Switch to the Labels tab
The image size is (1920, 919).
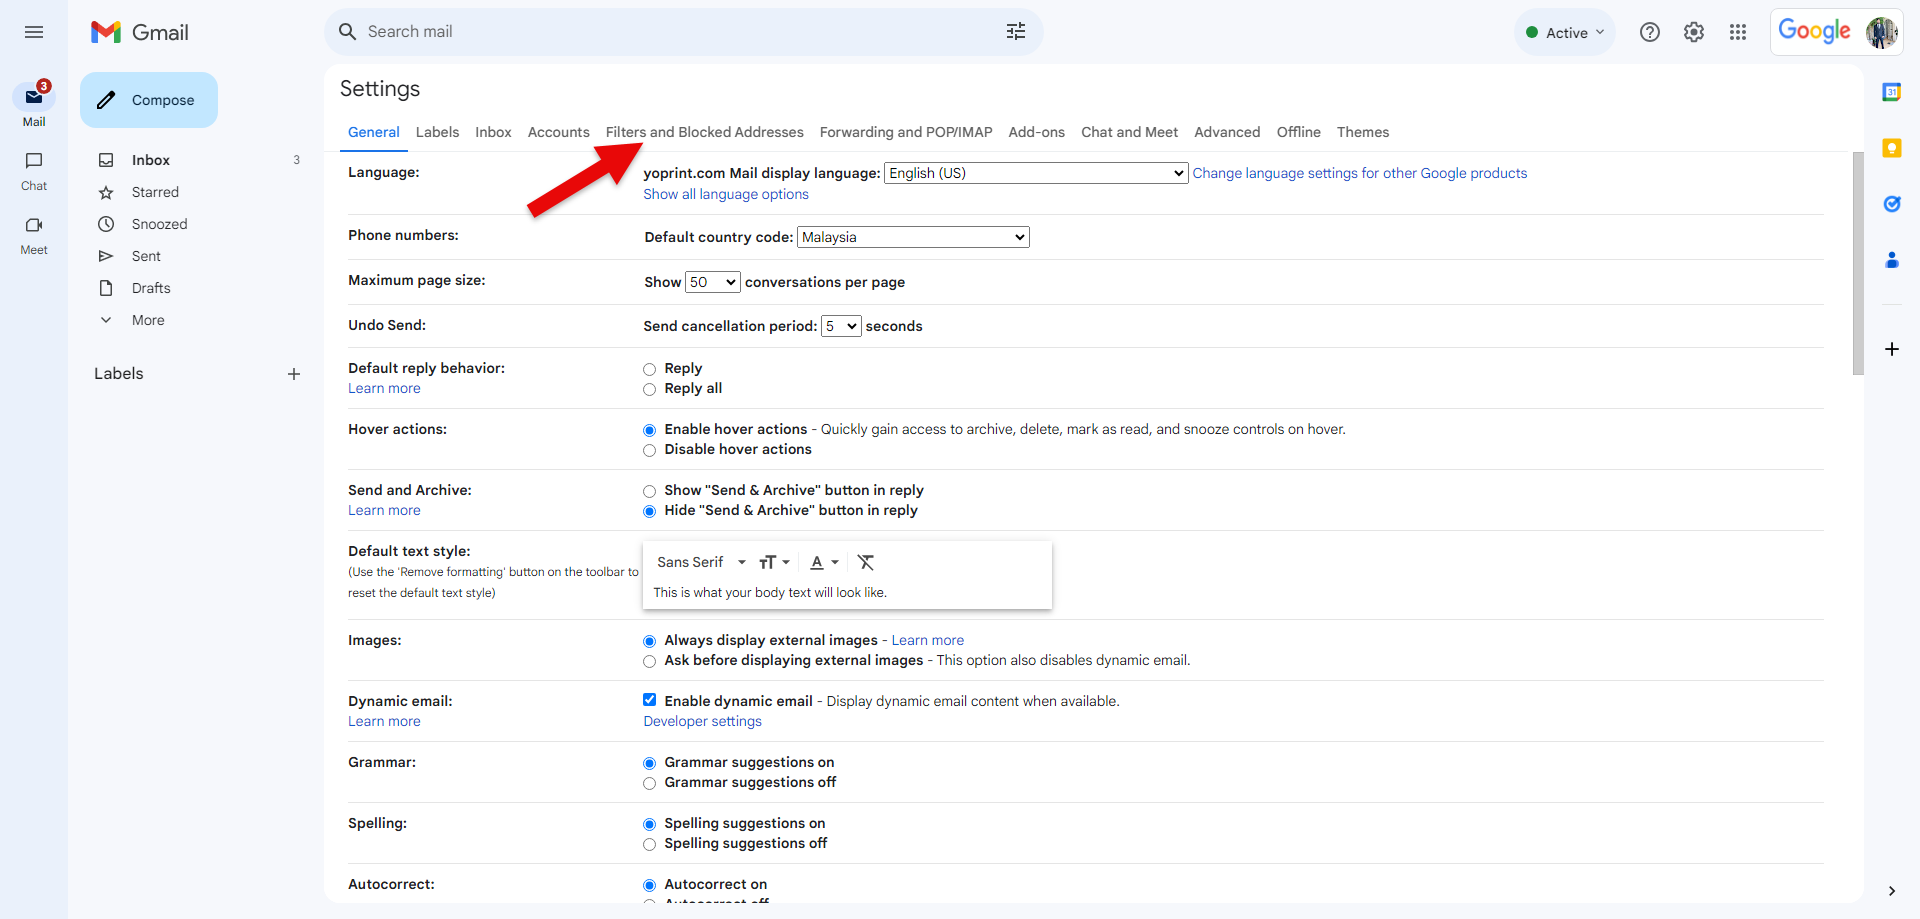click(437, 132)
